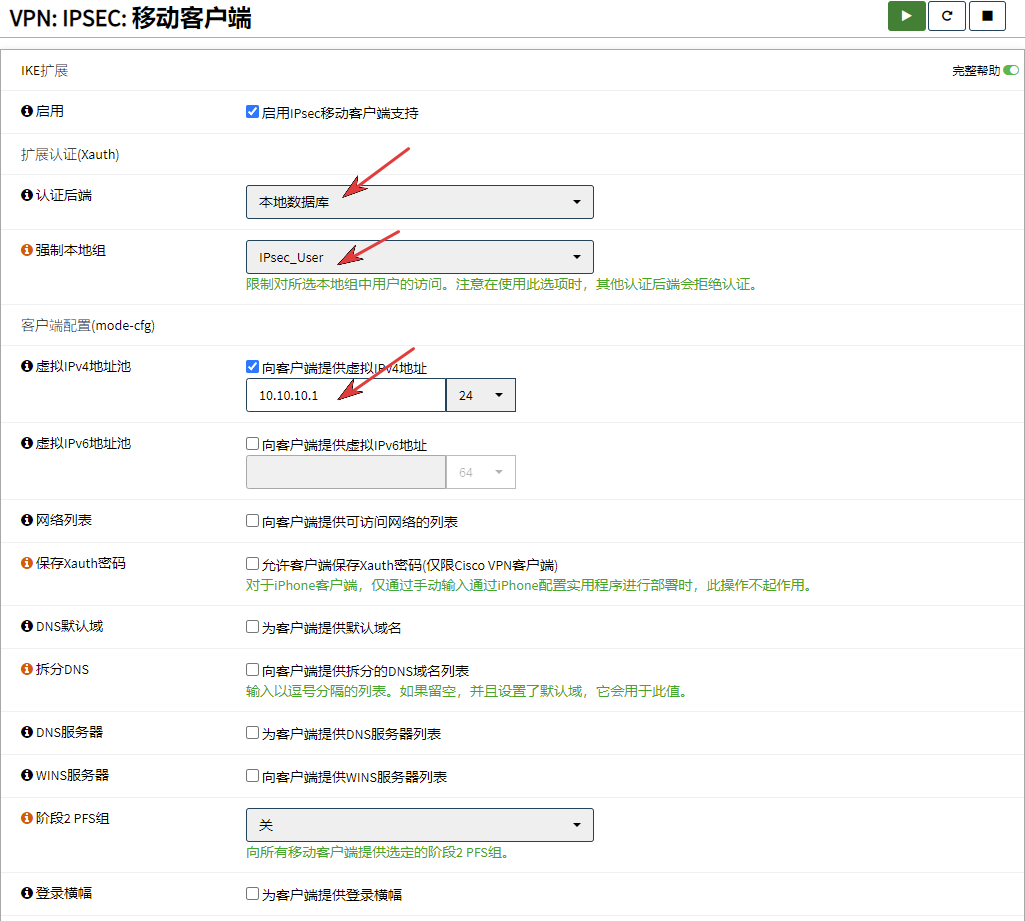Click the 10.10.10.1 IPv4 address field
Screen dimensions: 1025x921
click(345, 395)
